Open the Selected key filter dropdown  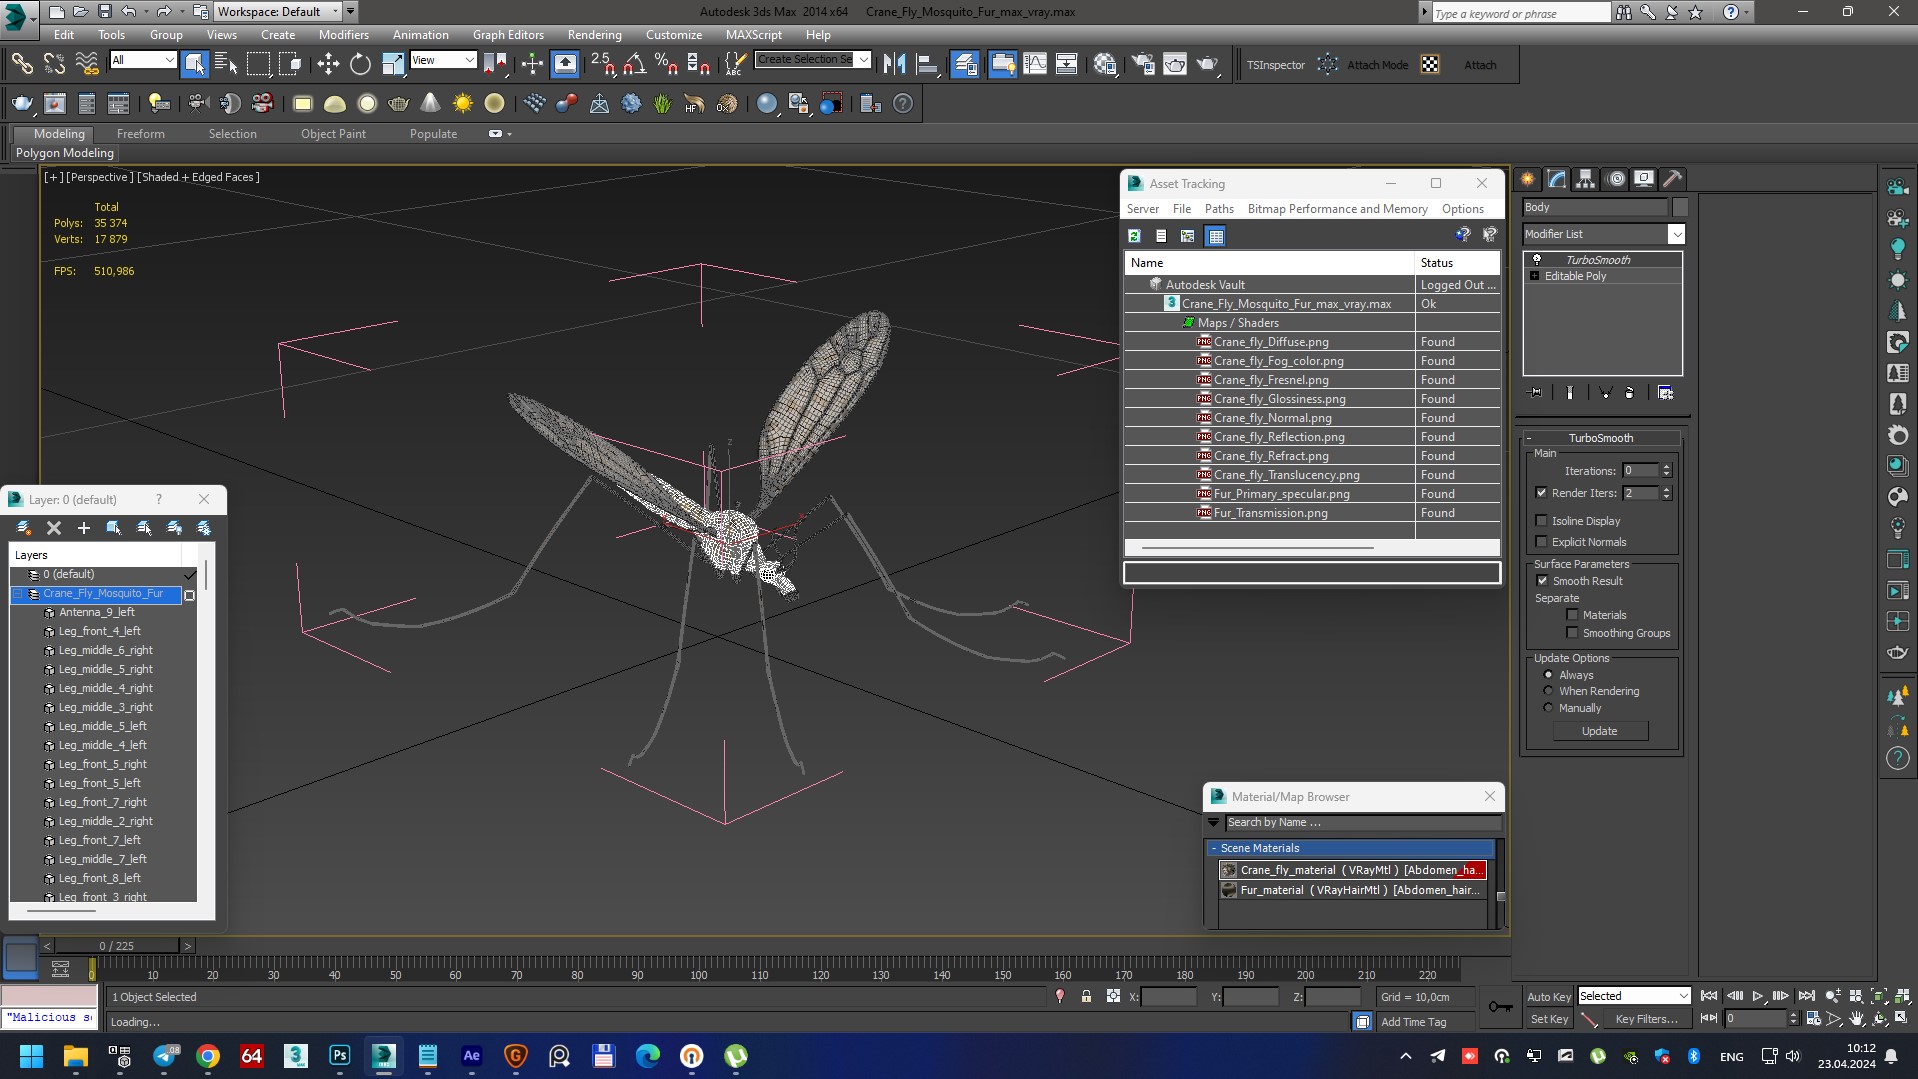tap(1634, 996)
